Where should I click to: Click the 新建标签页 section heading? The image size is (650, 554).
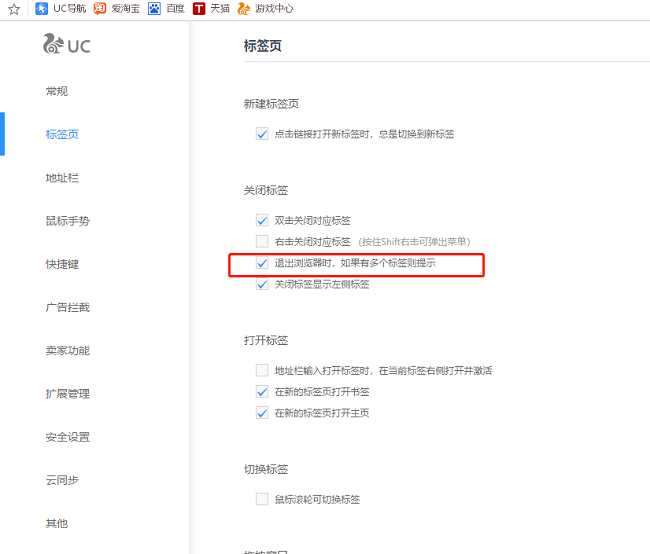pos(272,104)
